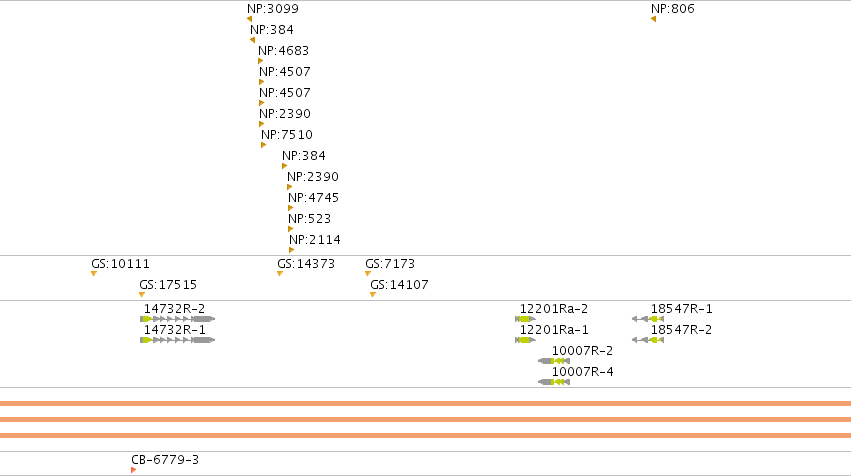Select the 12201Ra-1 gene model glyph
Screen dimensions: 851x476
(x=525, y=340)
